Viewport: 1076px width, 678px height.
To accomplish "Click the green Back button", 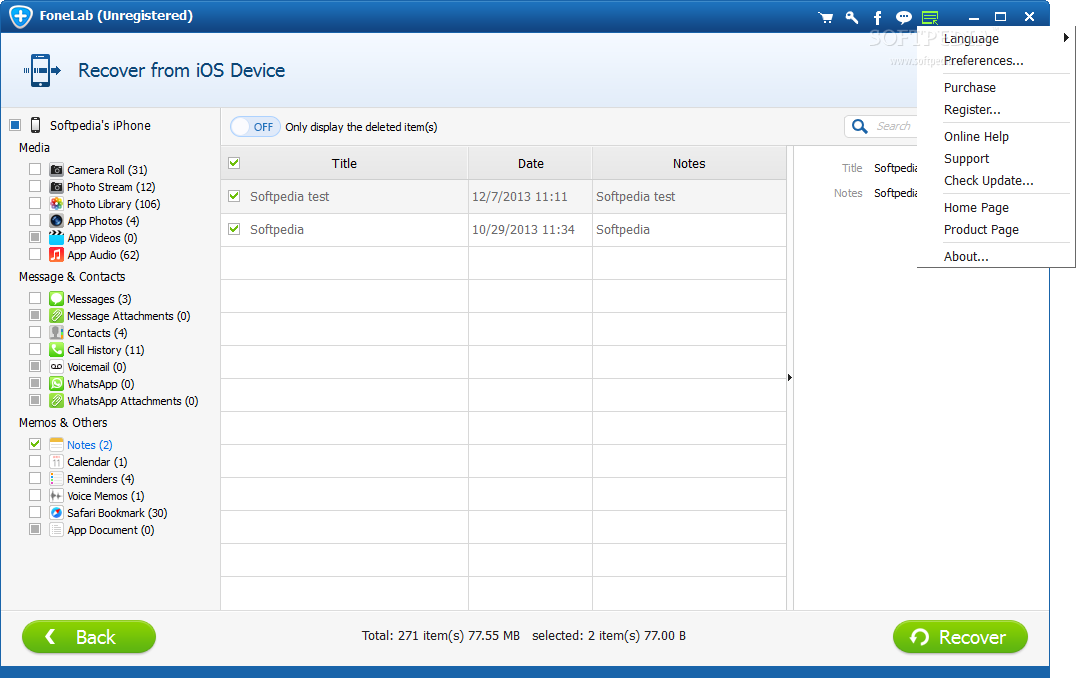I will click(x=89, y=637).
